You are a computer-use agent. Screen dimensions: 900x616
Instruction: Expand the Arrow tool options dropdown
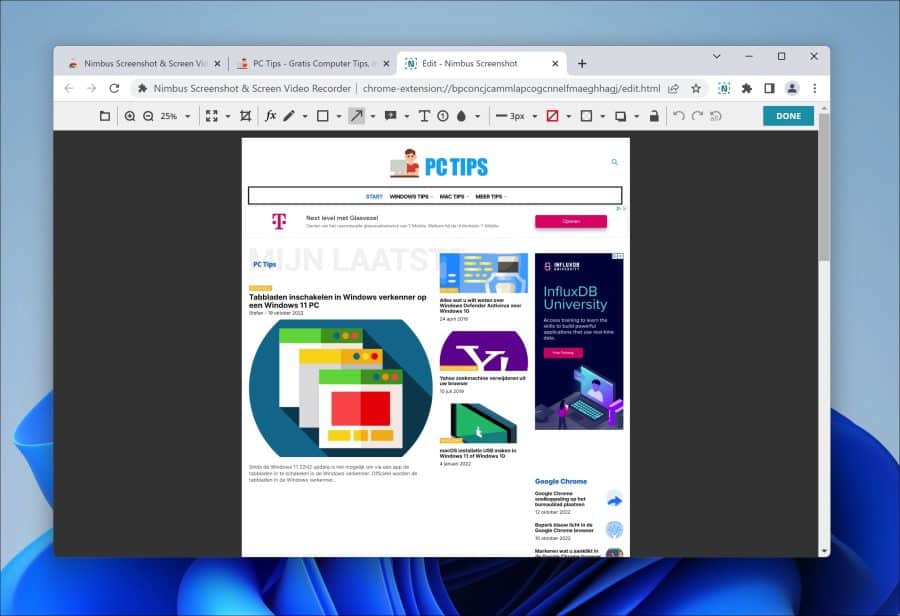click(x=373, y=116)
